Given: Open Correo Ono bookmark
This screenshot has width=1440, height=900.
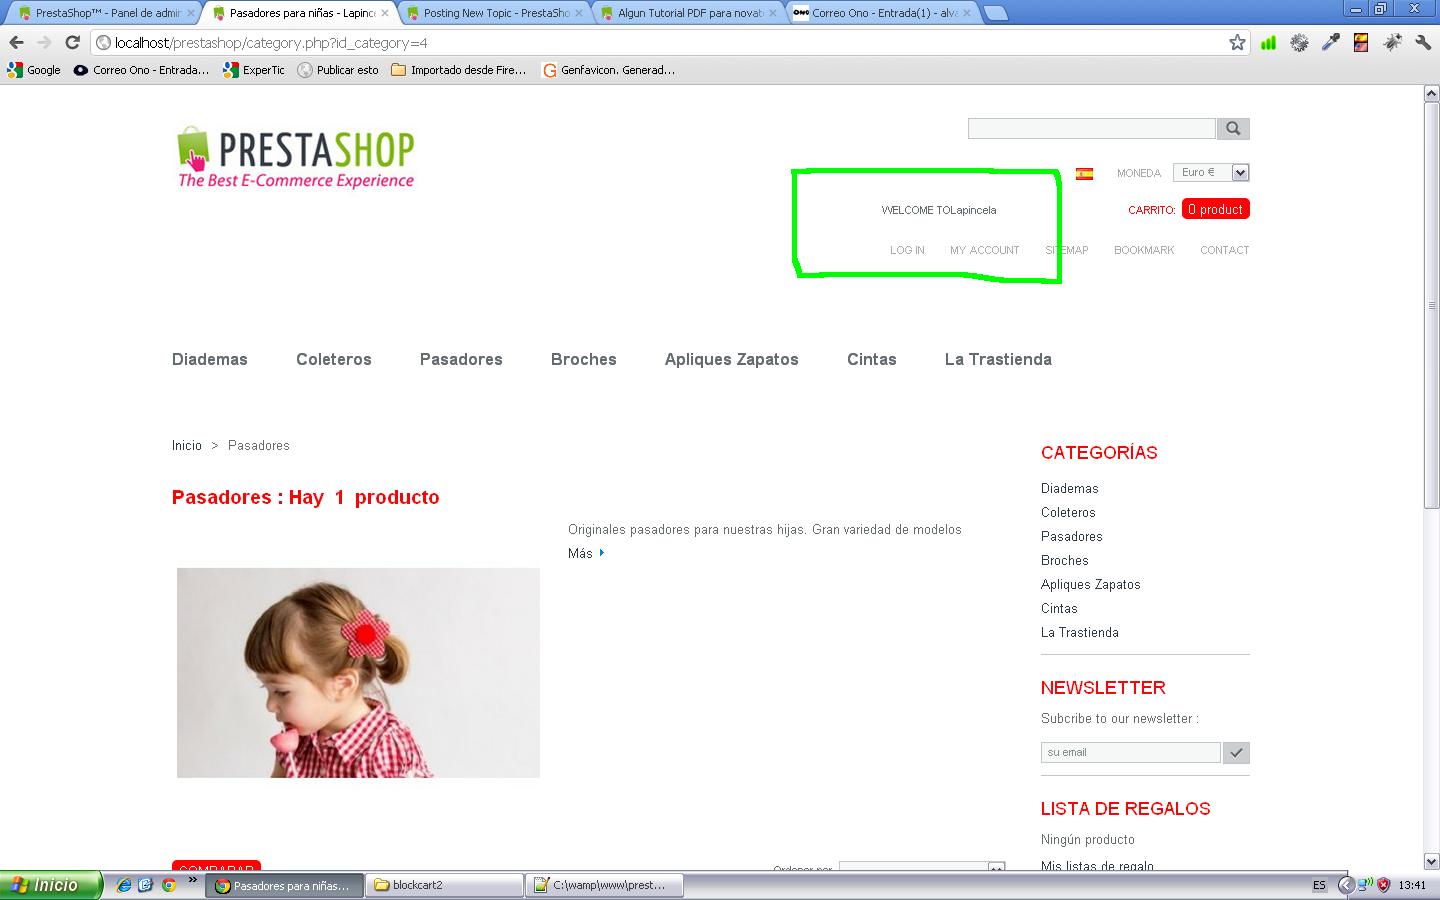Looking at the screenshot, I should tap(141, 70).
